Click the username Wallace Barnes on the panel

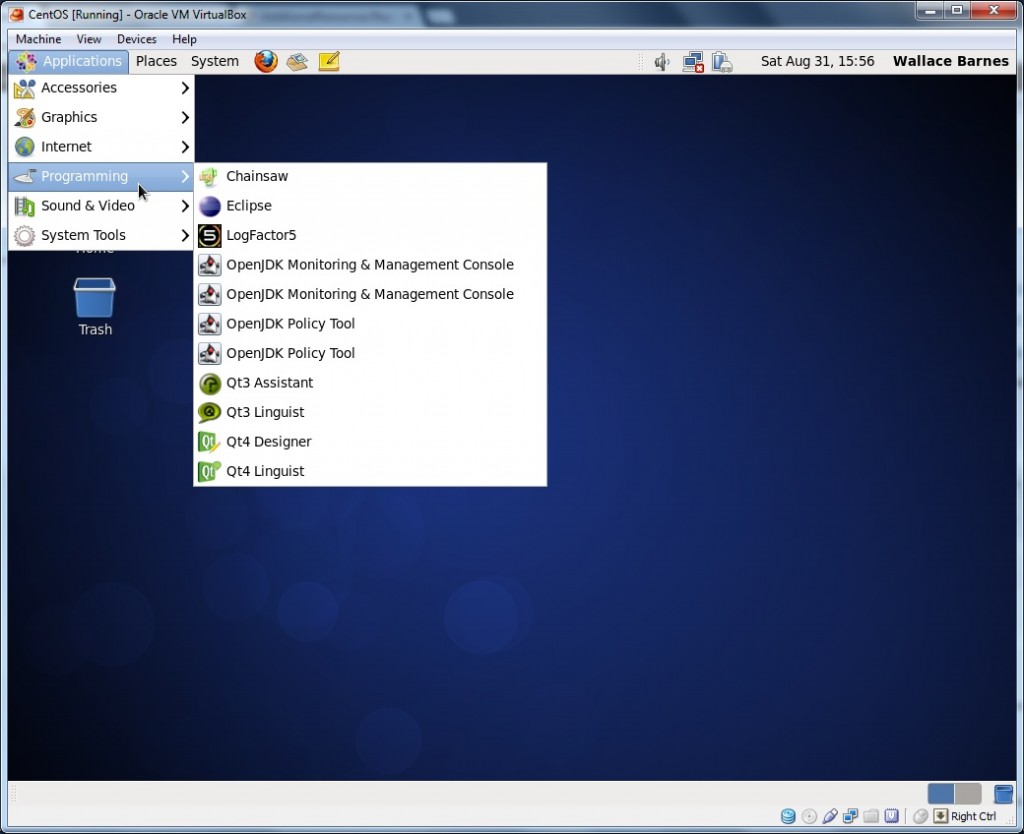[x=950, y=61]
